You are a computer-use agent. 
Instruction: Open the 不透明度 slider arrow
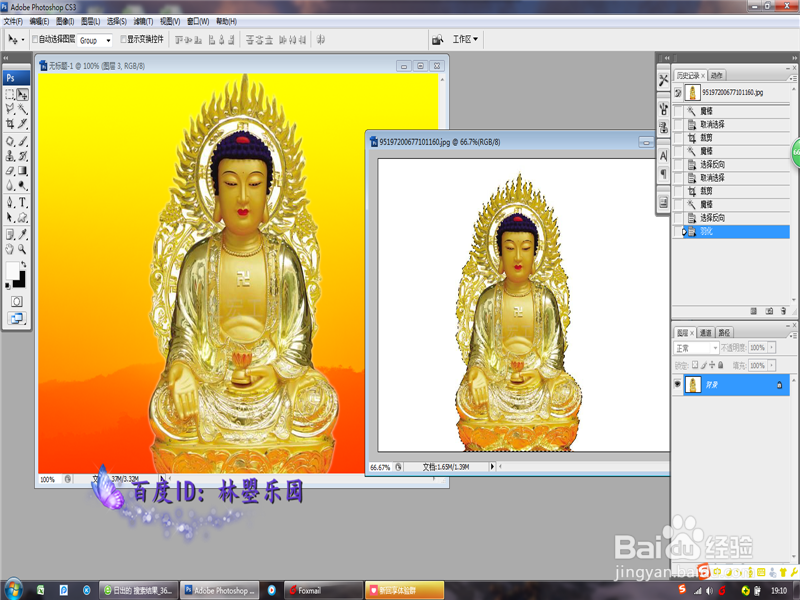coord(771,347)
